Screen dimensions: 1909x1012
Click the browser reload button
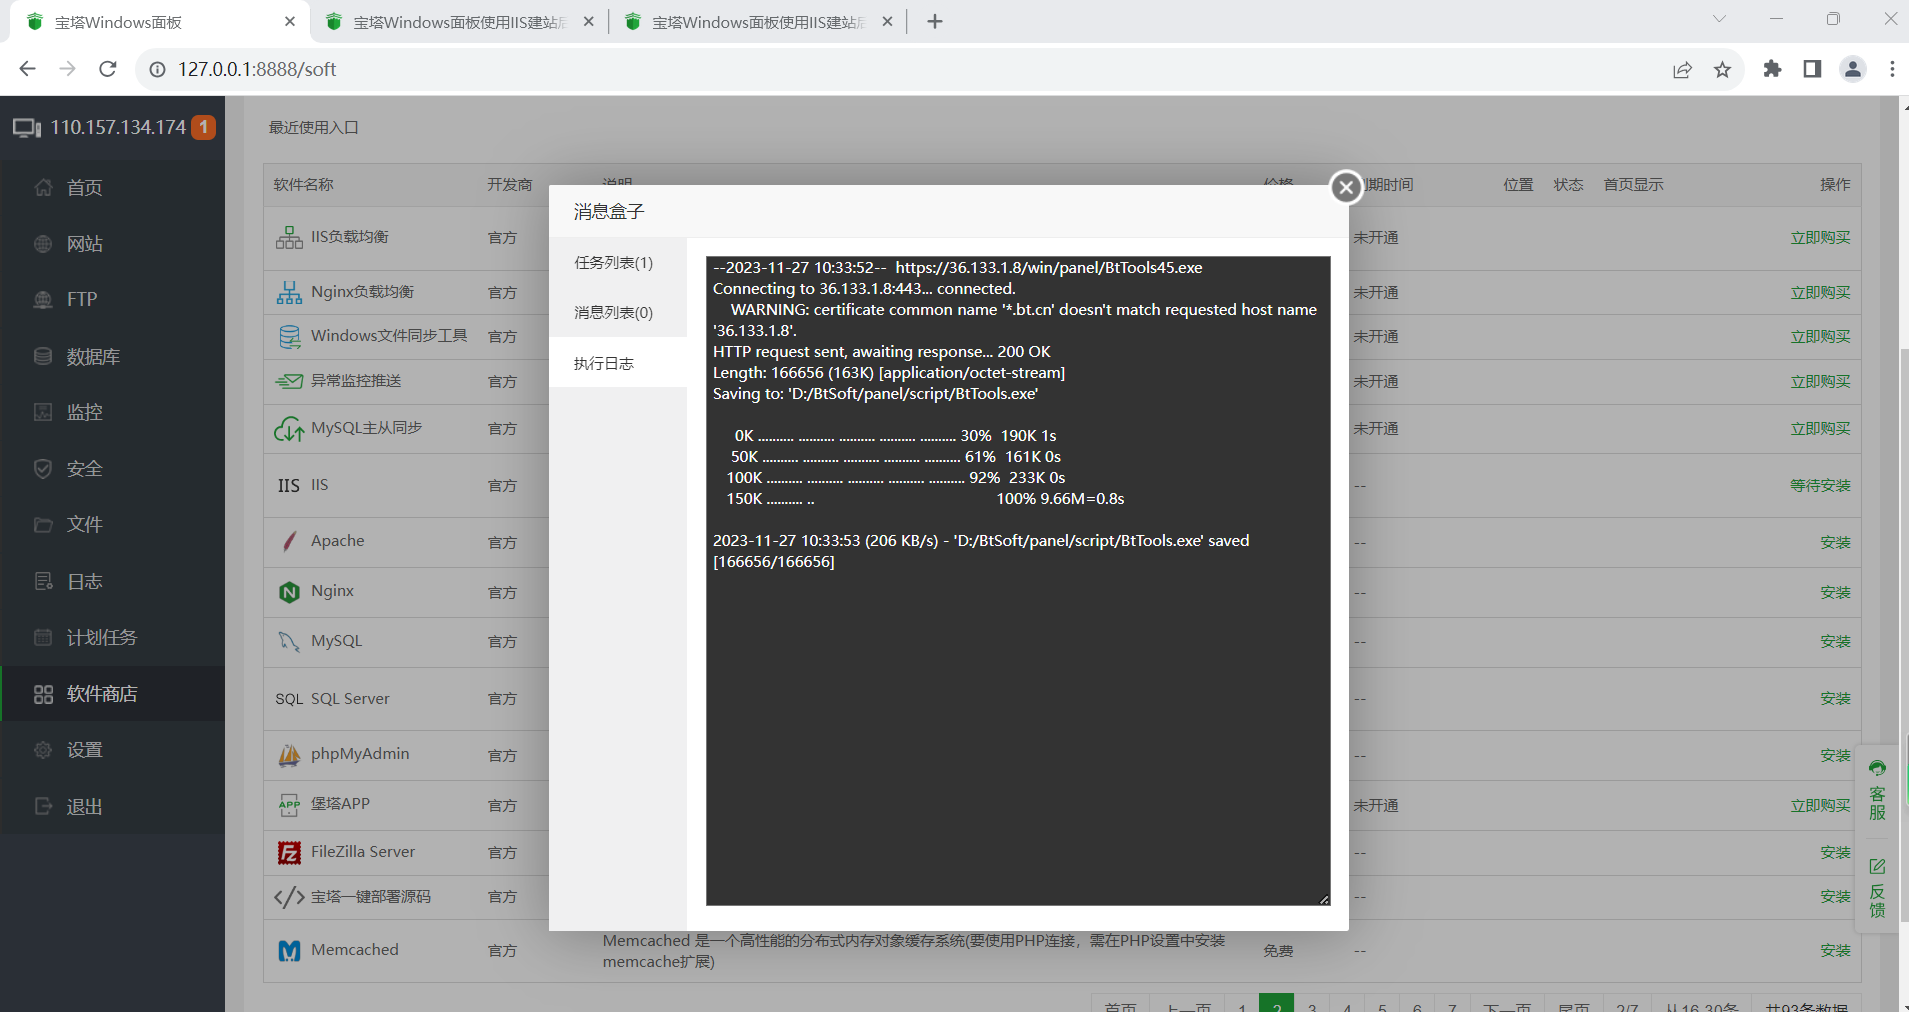(108, 69)
